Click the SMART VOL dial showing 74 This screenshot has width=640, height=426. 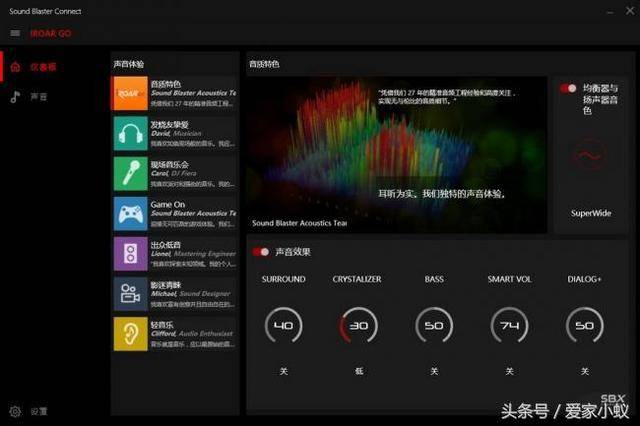[x=509, y=326]
